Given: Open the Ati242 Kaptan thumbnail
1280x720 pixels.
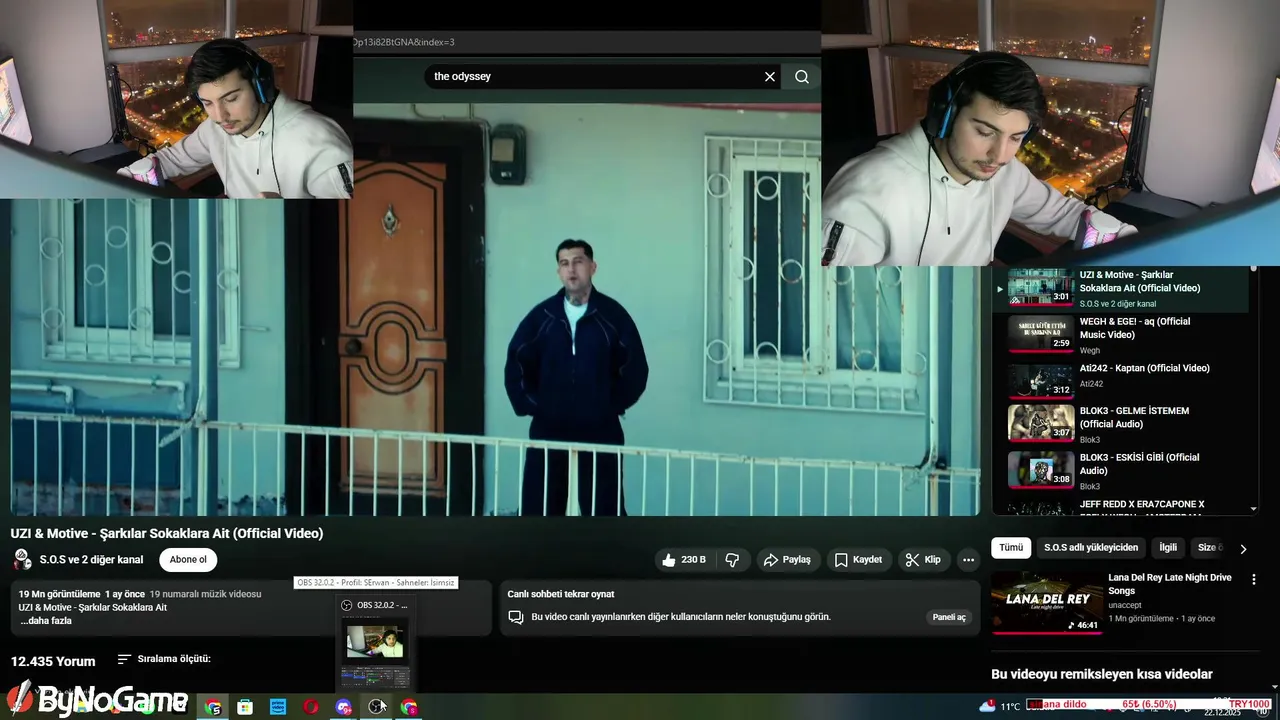Looking at the screenshot, I should (1041, 380).
